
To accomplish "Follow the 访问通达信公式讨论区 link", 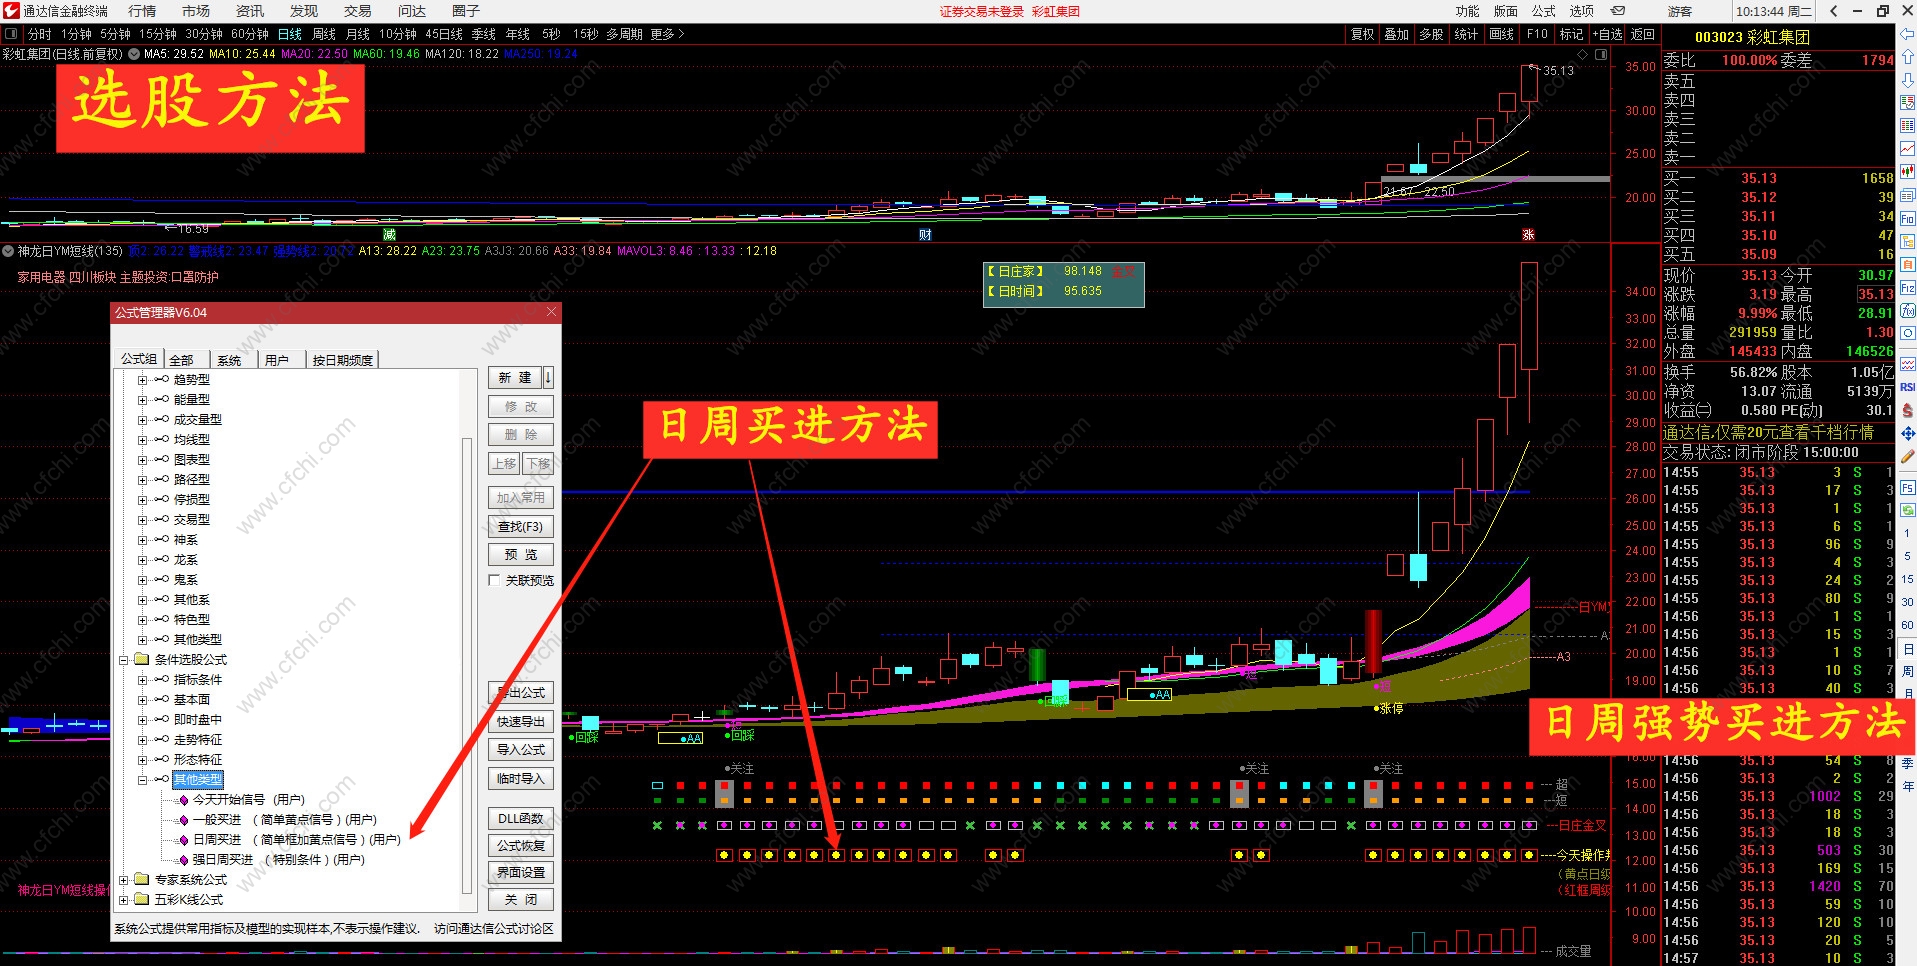I will (x=494, y=929).
